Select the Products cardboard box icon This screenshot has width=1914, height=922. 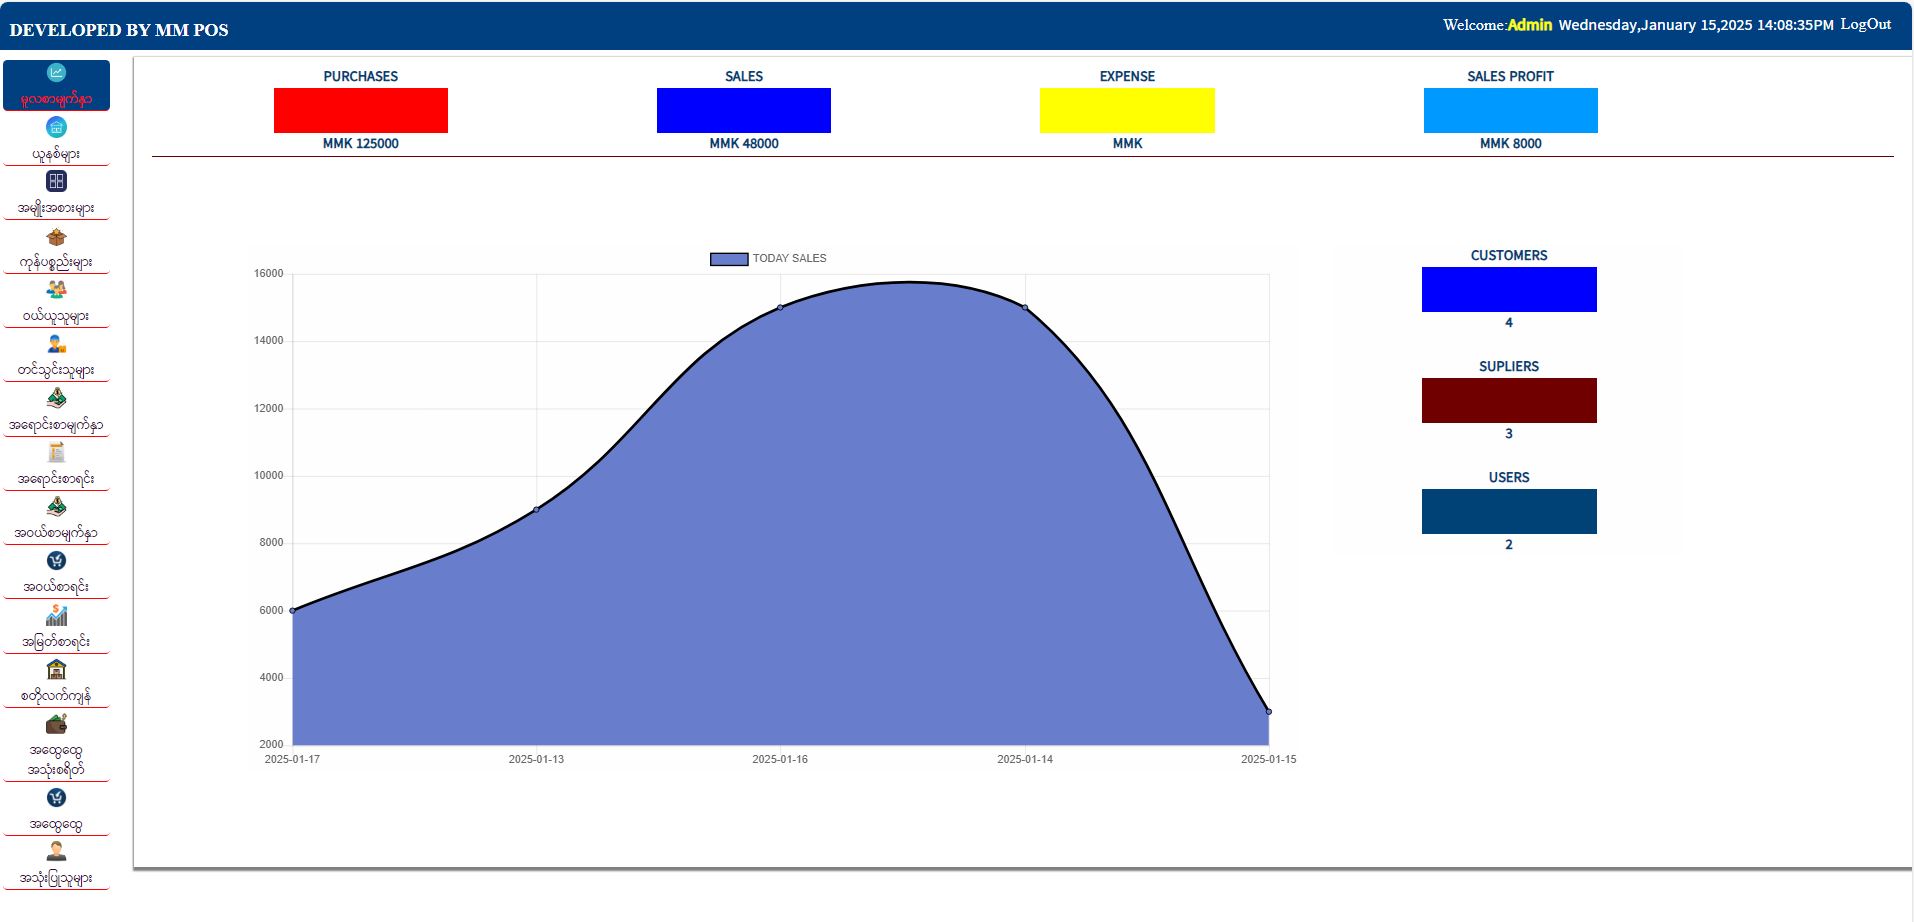[x=56, y=237]
